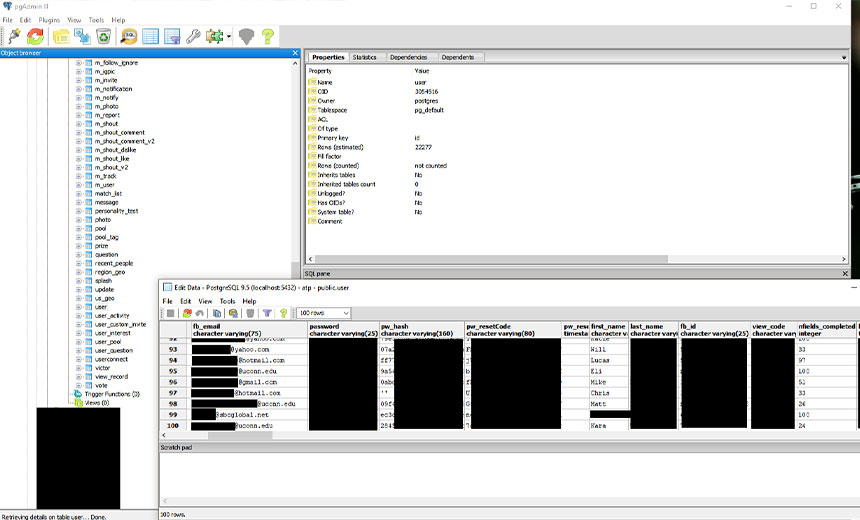Click the purple Sort/Filter funnel icon
The width and height of the screenshot is (860, 520).
pyautogui.click(x=267, y=313)
